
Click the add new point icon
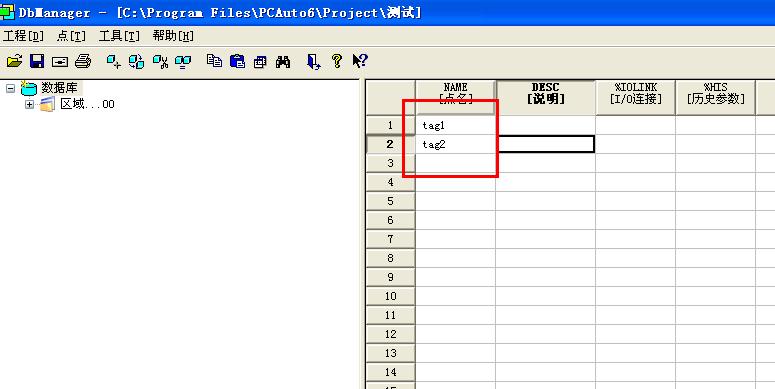pyautogui.click(x=114, y=61)
